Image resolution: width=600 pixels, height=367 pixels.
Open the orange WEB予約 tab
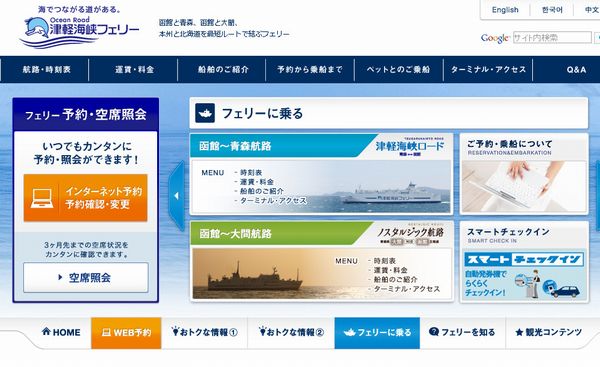click(126, 333)
